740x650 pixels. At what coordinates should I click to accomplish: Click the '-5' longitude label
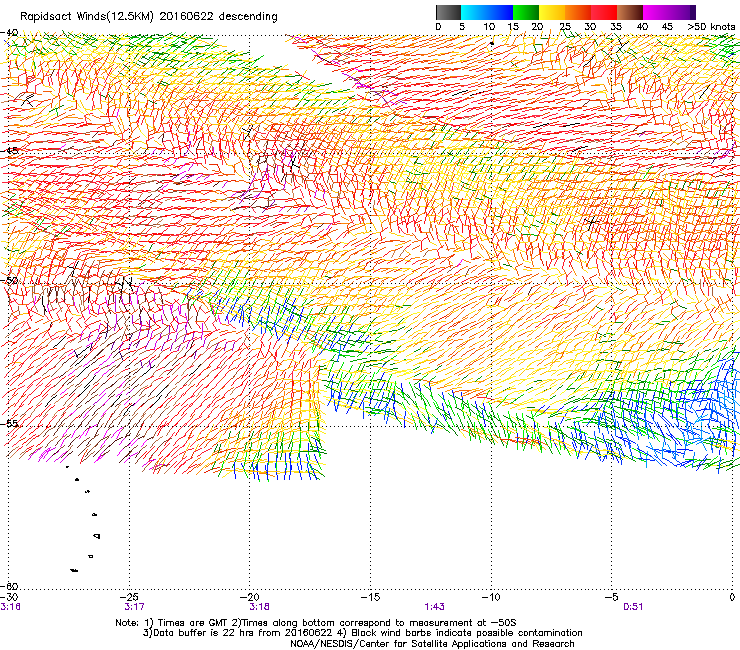pos(611,597)
